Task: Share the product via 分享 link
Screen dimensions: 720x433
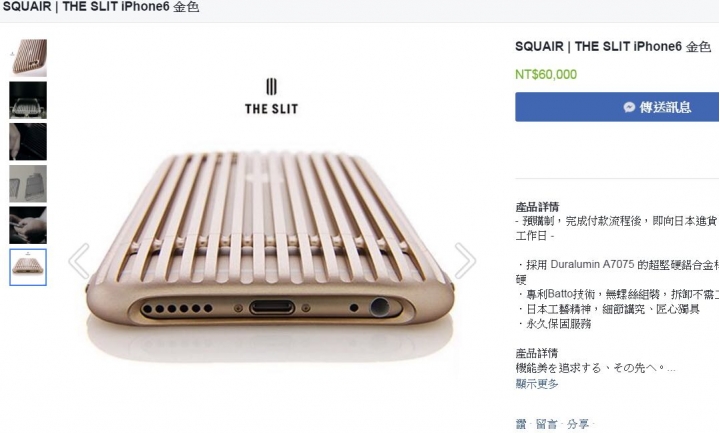Action: pyautogui.click(x=578, y=424)
